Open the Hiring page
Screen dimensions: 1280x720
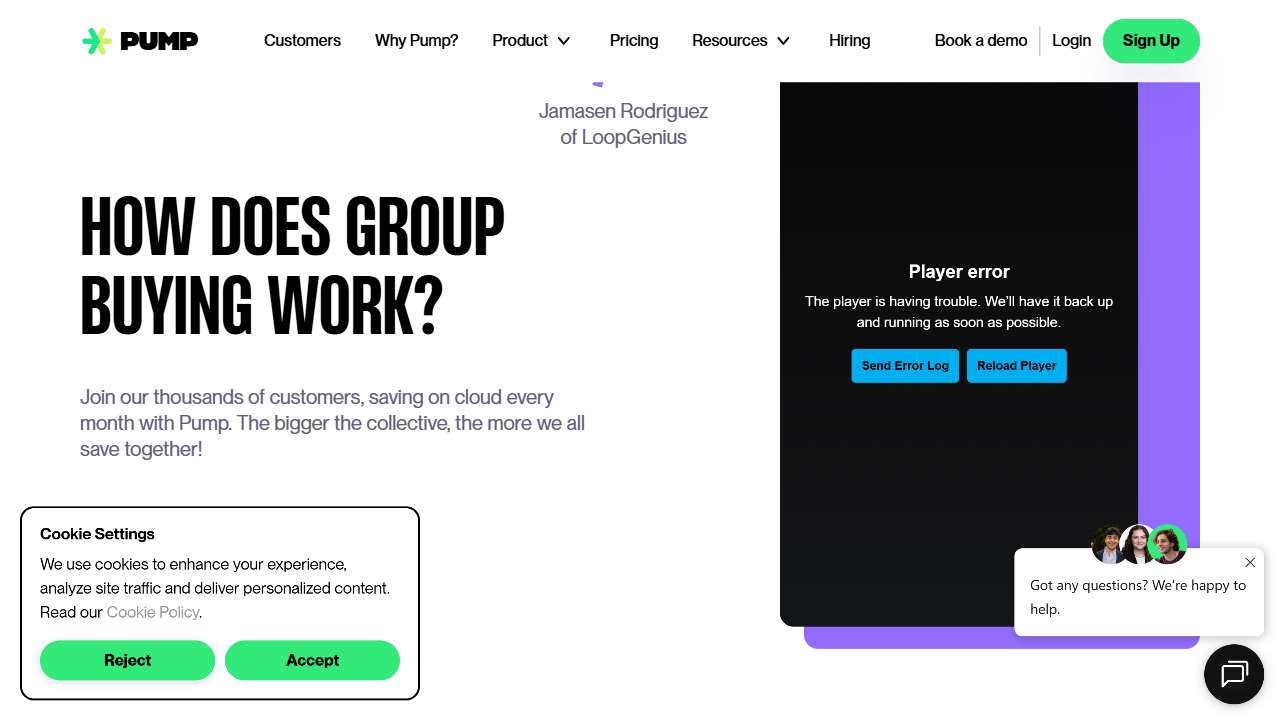click(x=849, y=41)
